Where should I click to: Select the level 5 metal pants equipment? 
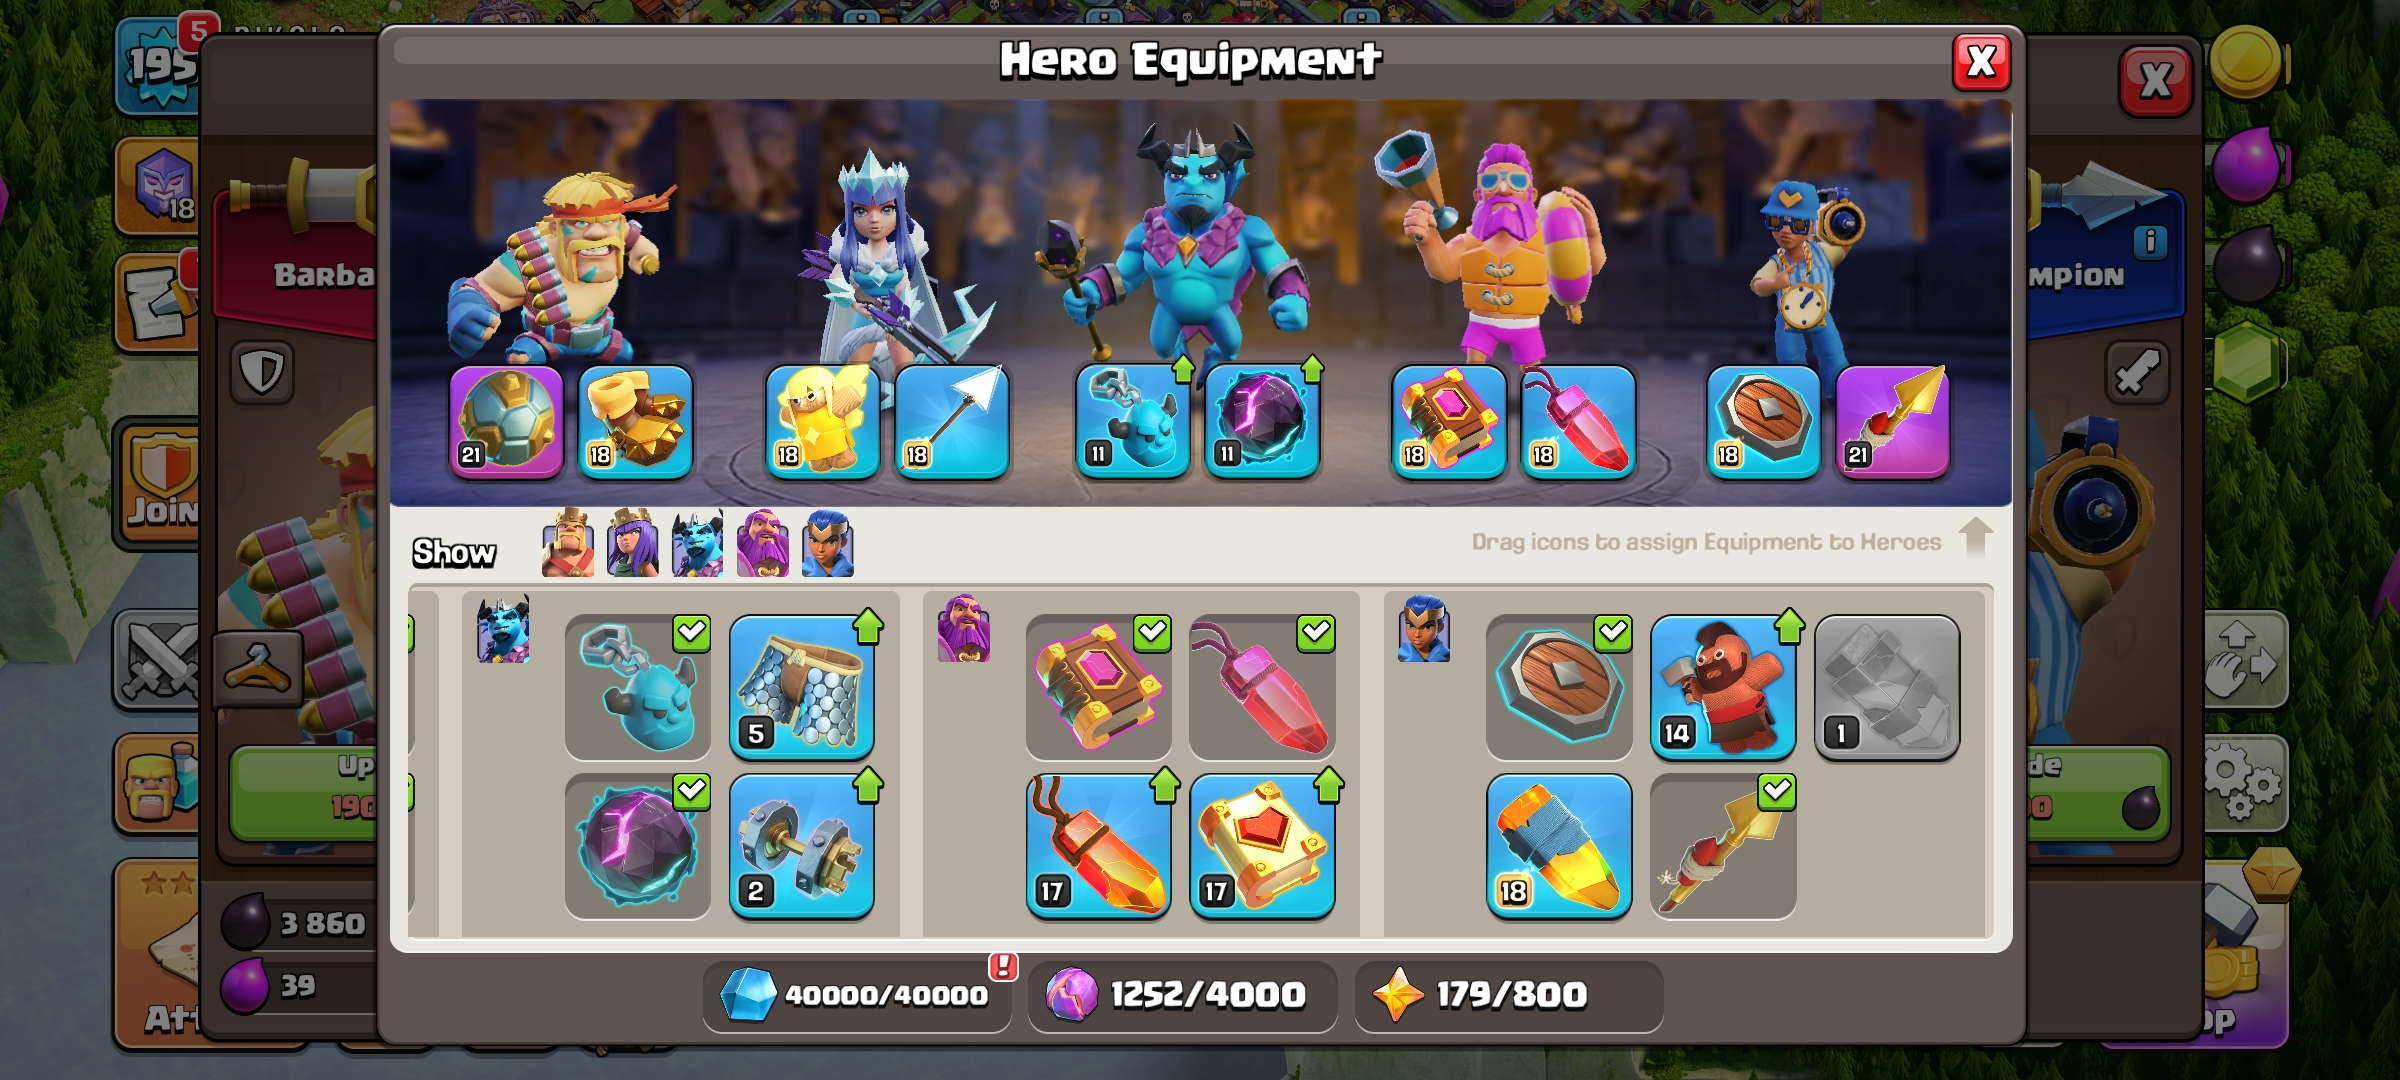coord(802,687)
